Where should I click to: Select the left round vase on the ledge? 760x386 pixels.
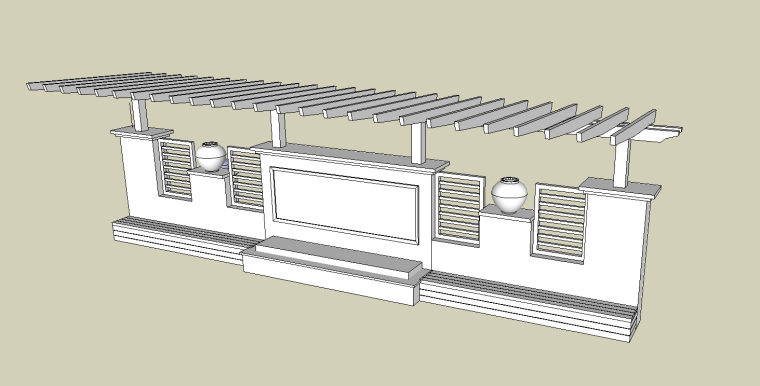click(x=210, y=156)
